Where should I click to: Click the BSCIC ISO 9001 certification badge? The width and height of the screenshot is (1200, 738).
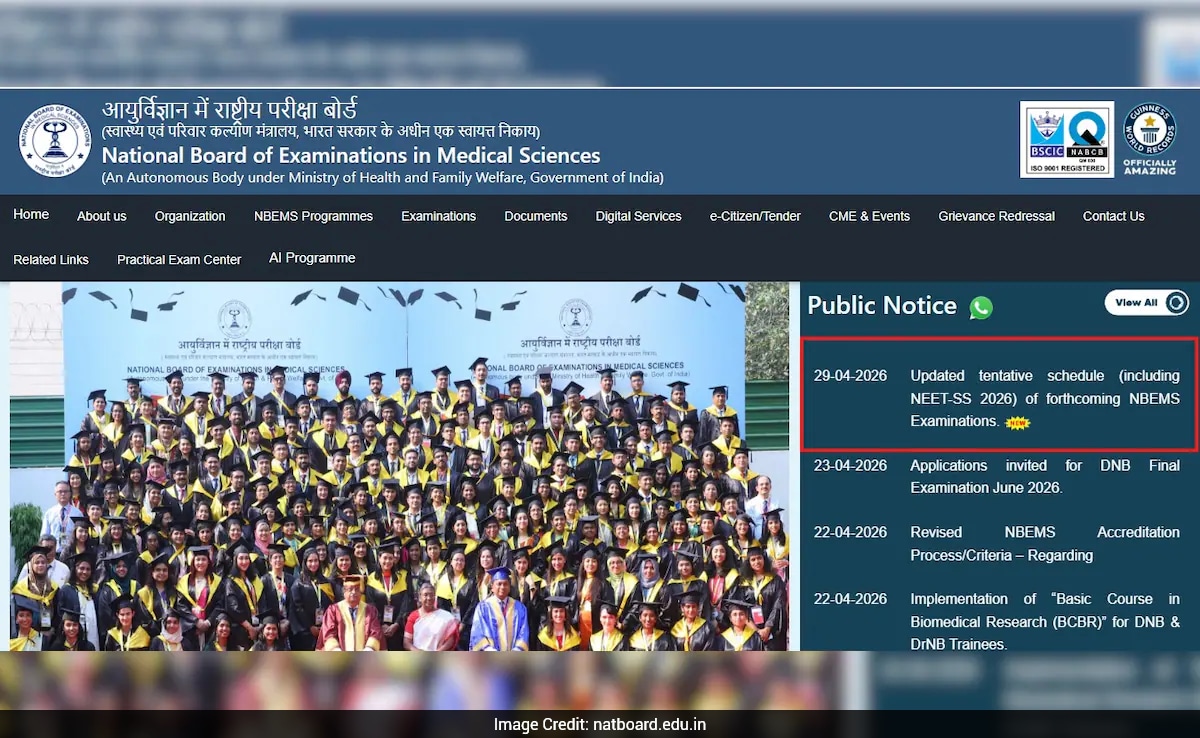click(1066, 140)
